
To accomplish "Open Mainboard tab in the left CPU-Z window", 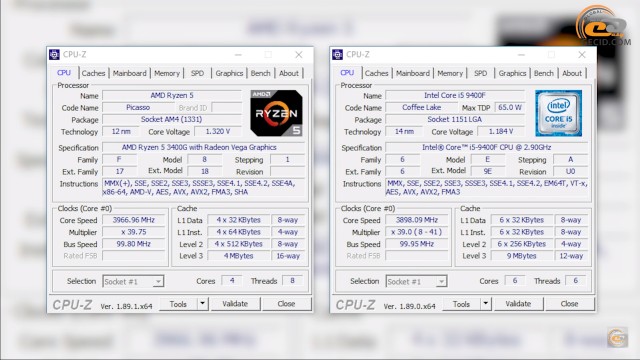I will pos(129,73).
